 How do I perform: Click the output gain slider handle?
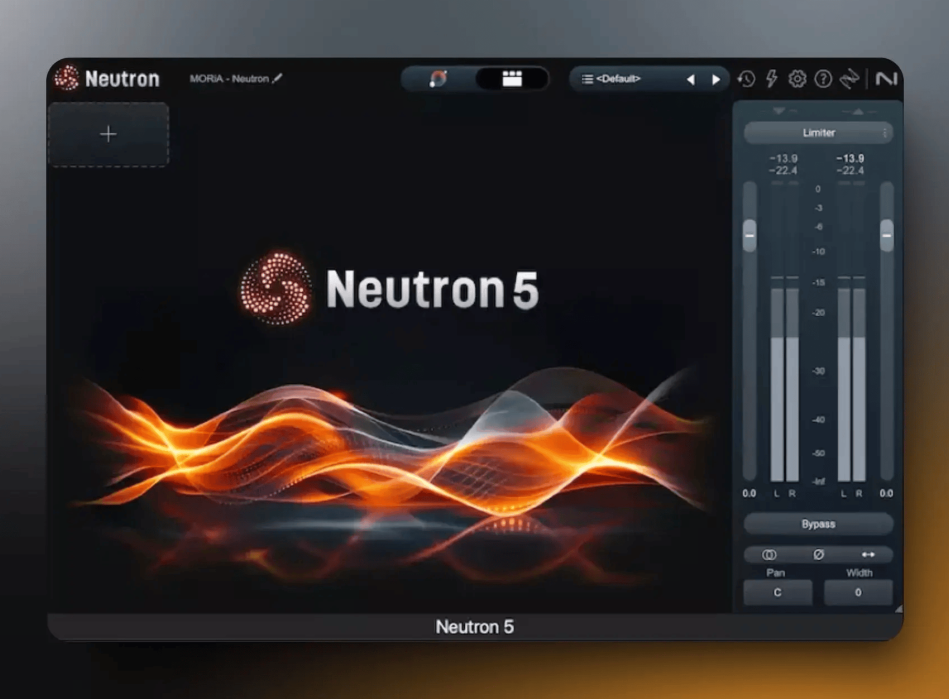887,235
